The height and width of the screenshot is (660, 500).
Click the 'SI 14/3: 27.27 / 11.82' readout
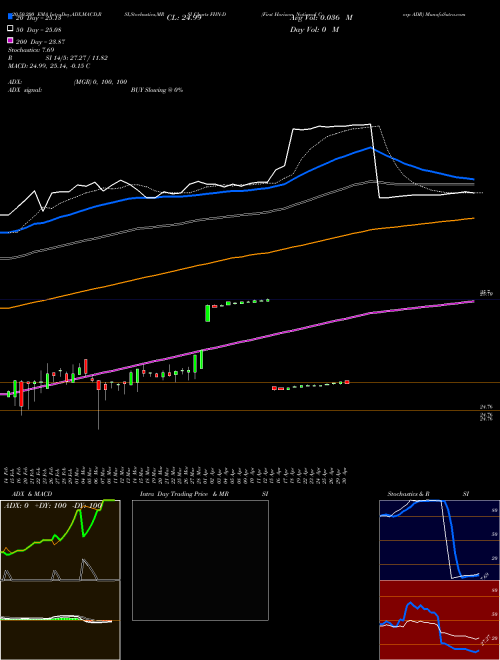77,58
